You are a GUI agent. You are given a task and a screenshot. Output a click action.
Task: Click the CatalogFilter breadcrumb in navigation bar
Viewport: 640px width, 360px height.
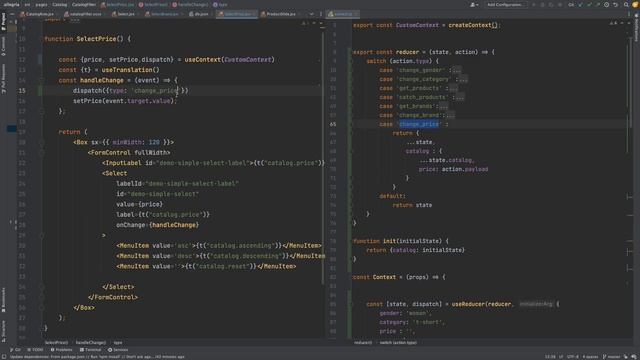pyautogui.click(x=84, y=4)
